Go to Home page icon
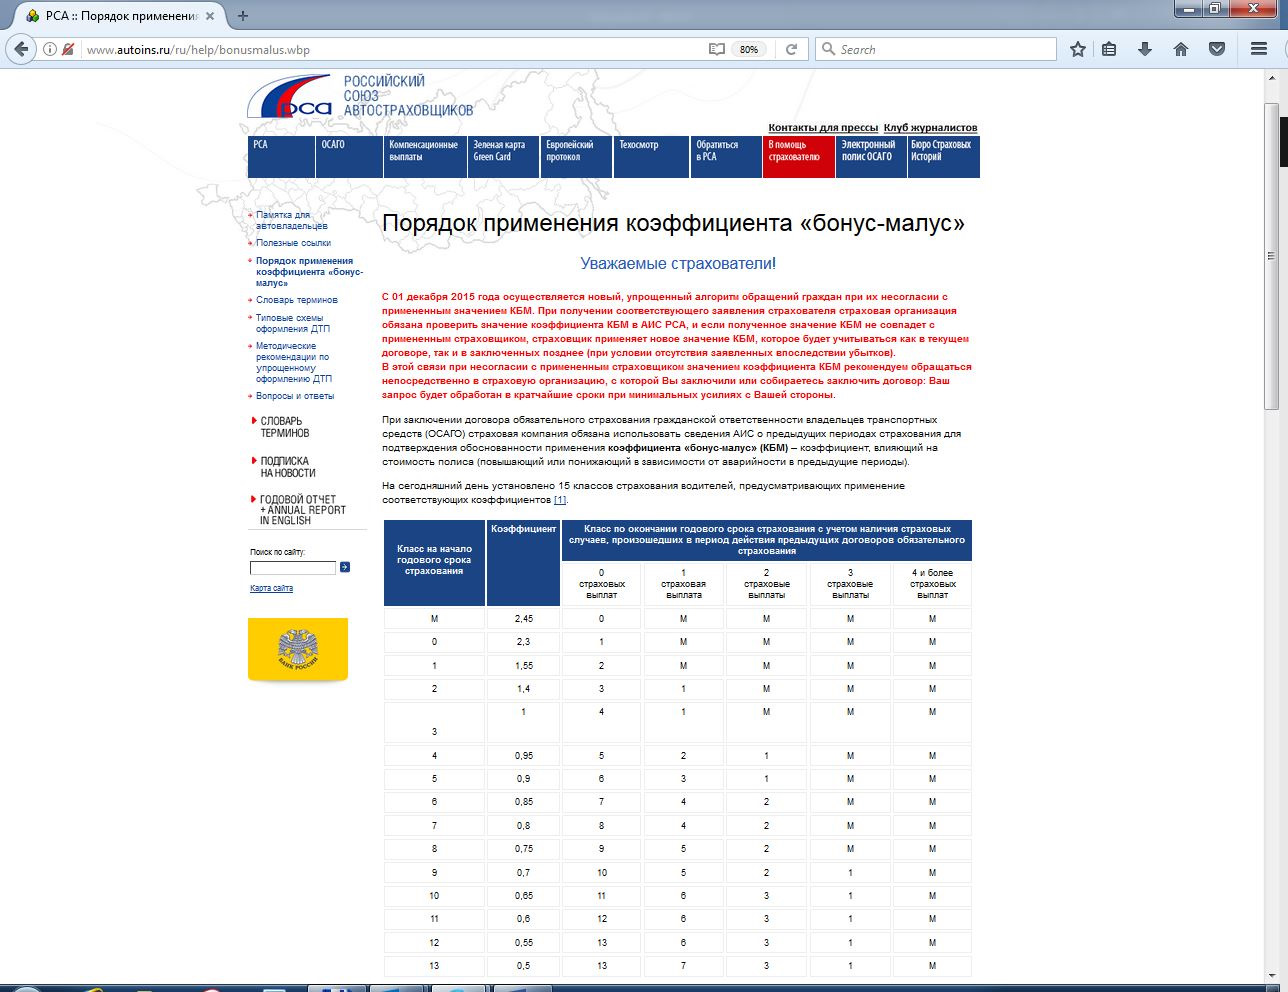Image resolution: width=1288 pixels, height=992 pixels. [1181, 49]
